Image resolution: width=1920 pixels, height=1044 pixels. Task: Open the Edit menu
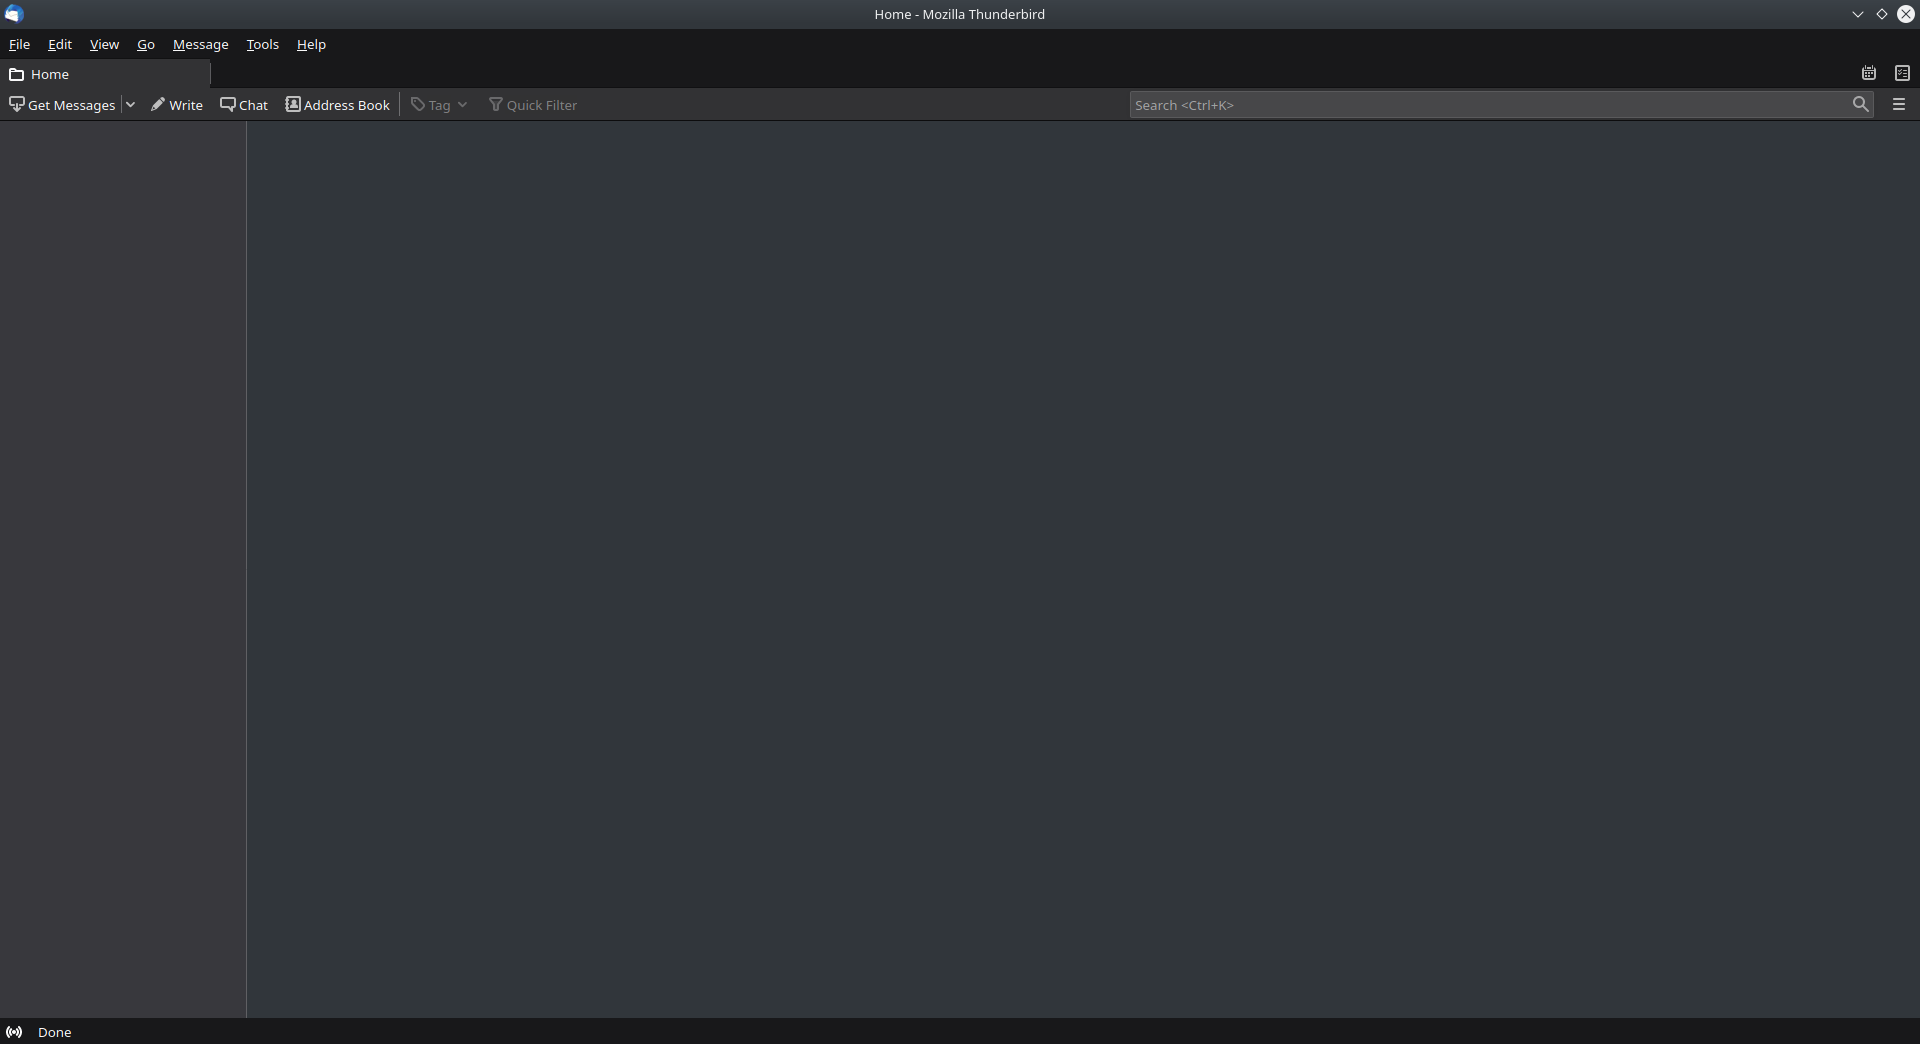[x=60, y=44]
